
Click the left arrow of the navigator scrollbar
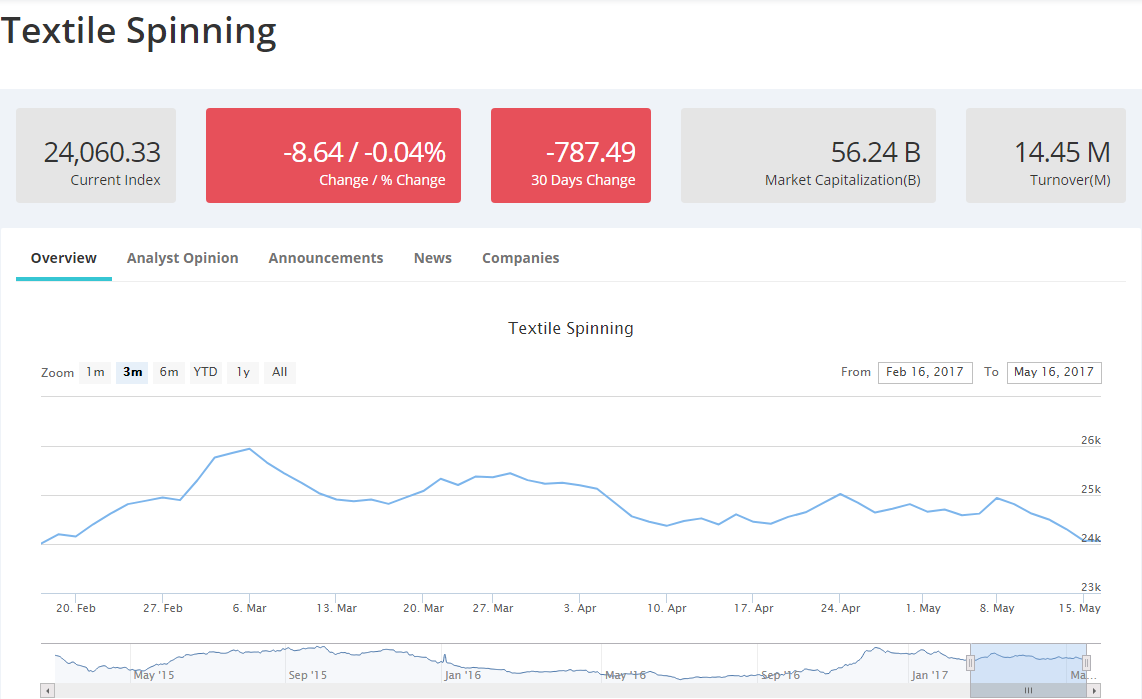tap(47, 690)
